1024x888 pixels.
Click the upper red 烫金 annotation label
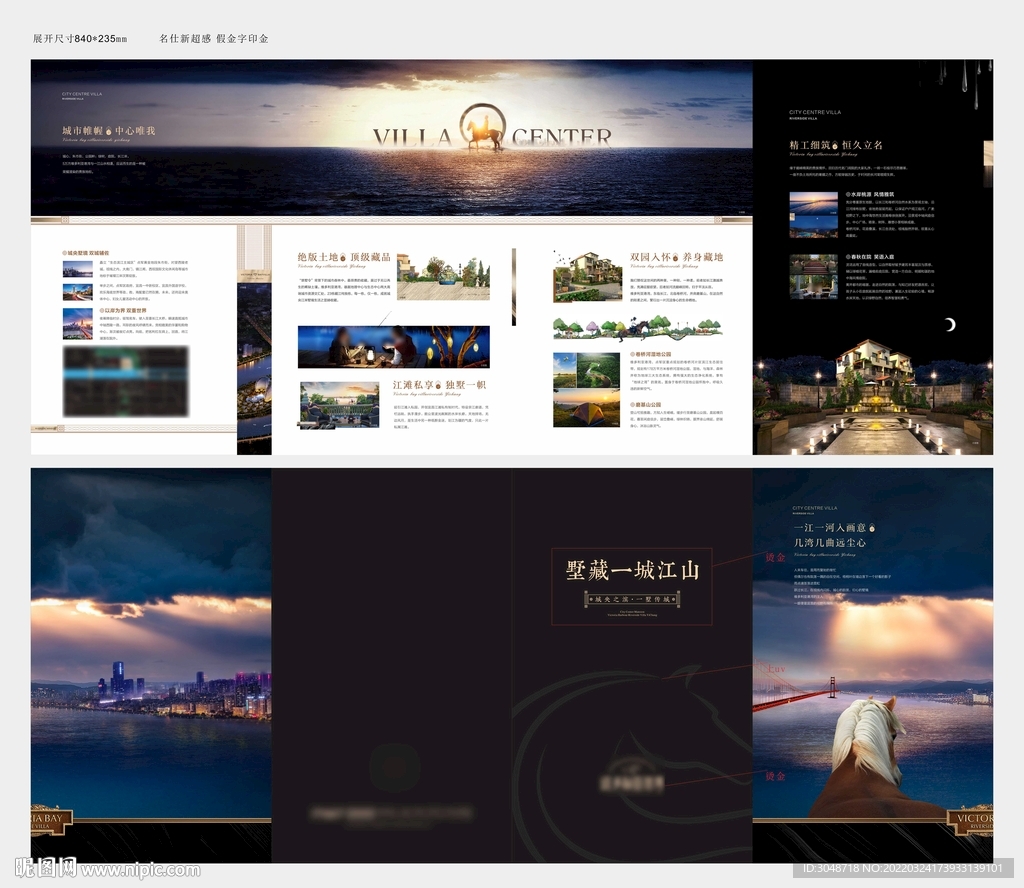[x=775, y=557]
